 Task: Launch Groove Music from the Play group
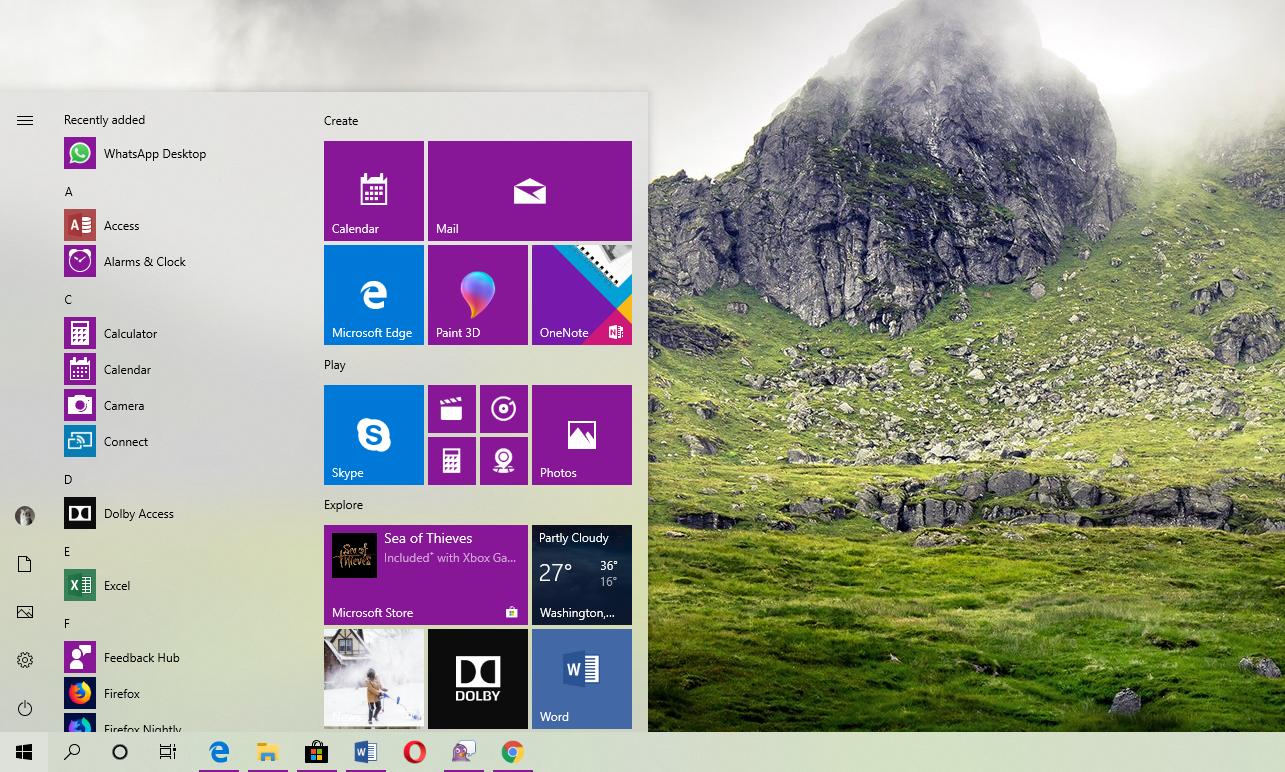pyautogui.click(x=504, y=409)
